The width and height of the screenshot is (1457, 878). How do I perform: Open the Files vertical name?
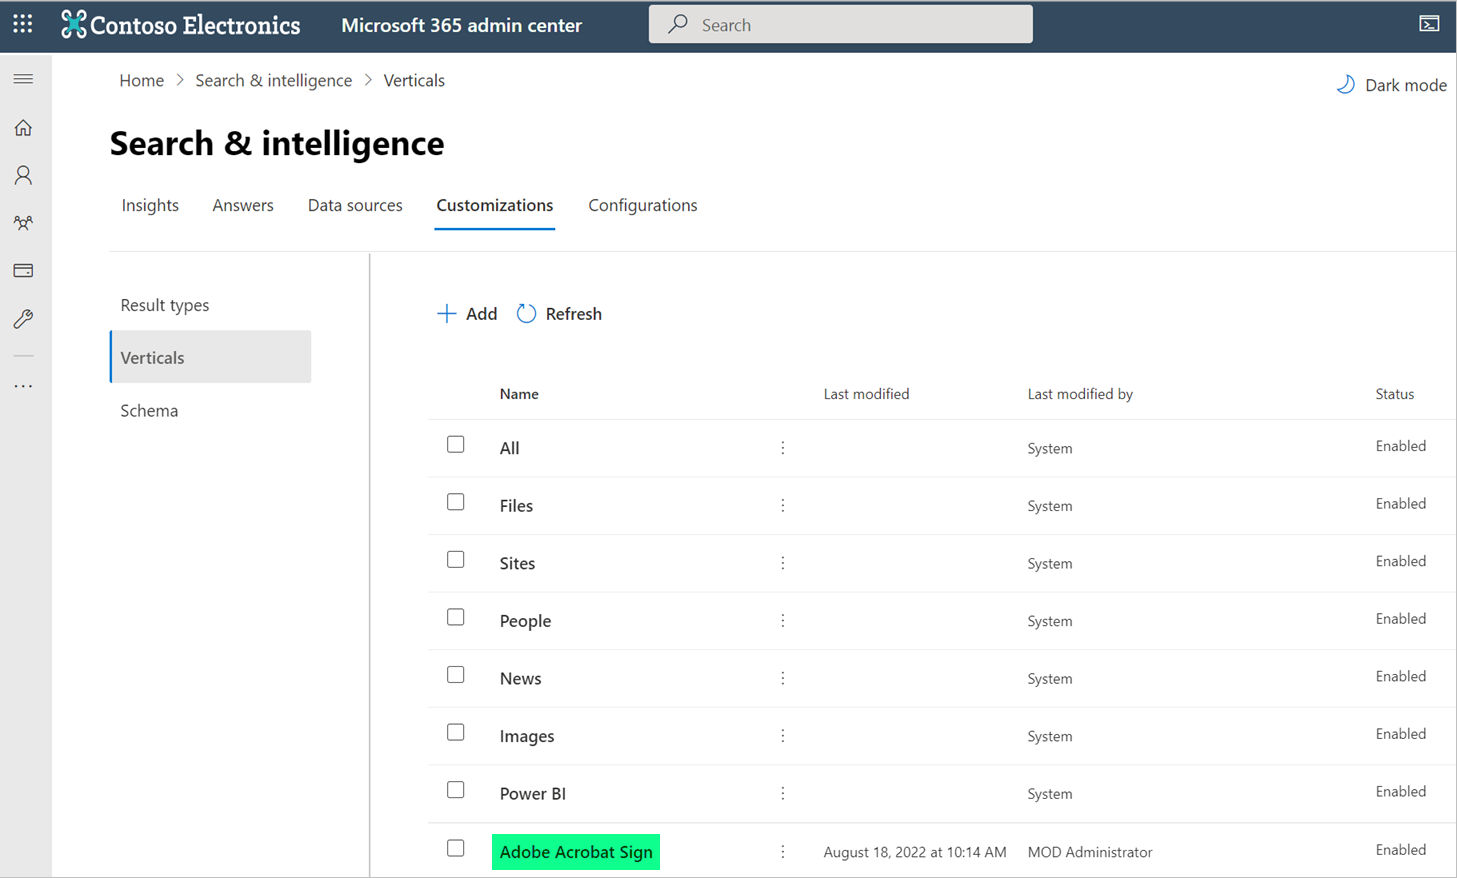[517, 506]
